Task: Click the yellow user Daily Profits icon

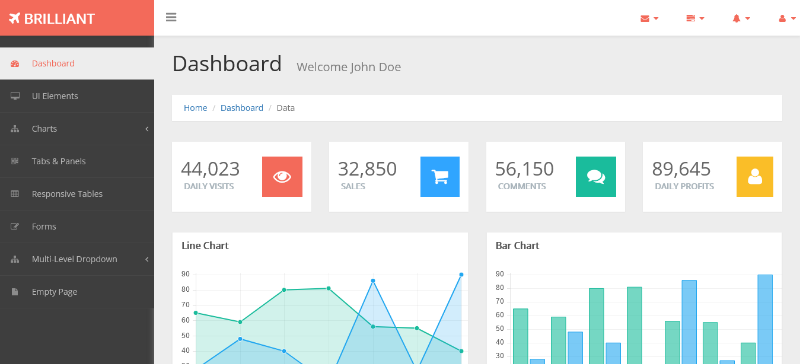Action: (755, 177)
